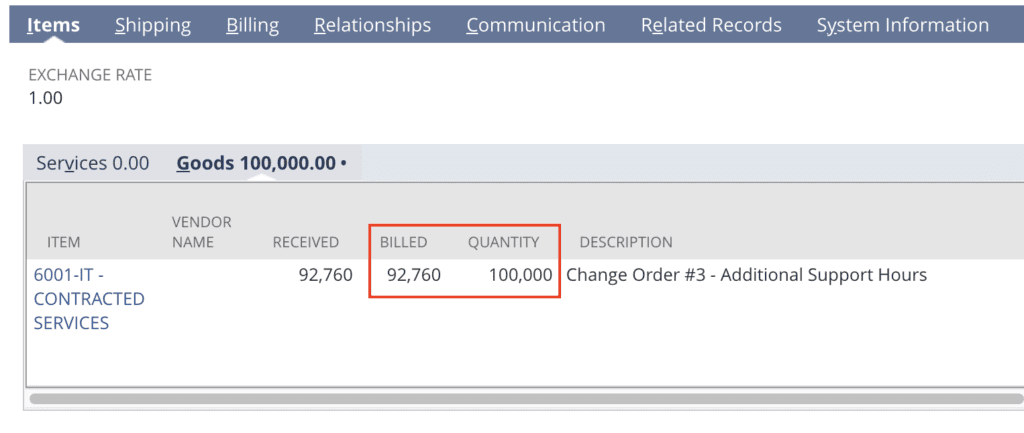Open the 6001-IT - Contracted Services item link
Image resolution: width=1024 pixels, height=433 pixels.
click(x=89, y=298)
